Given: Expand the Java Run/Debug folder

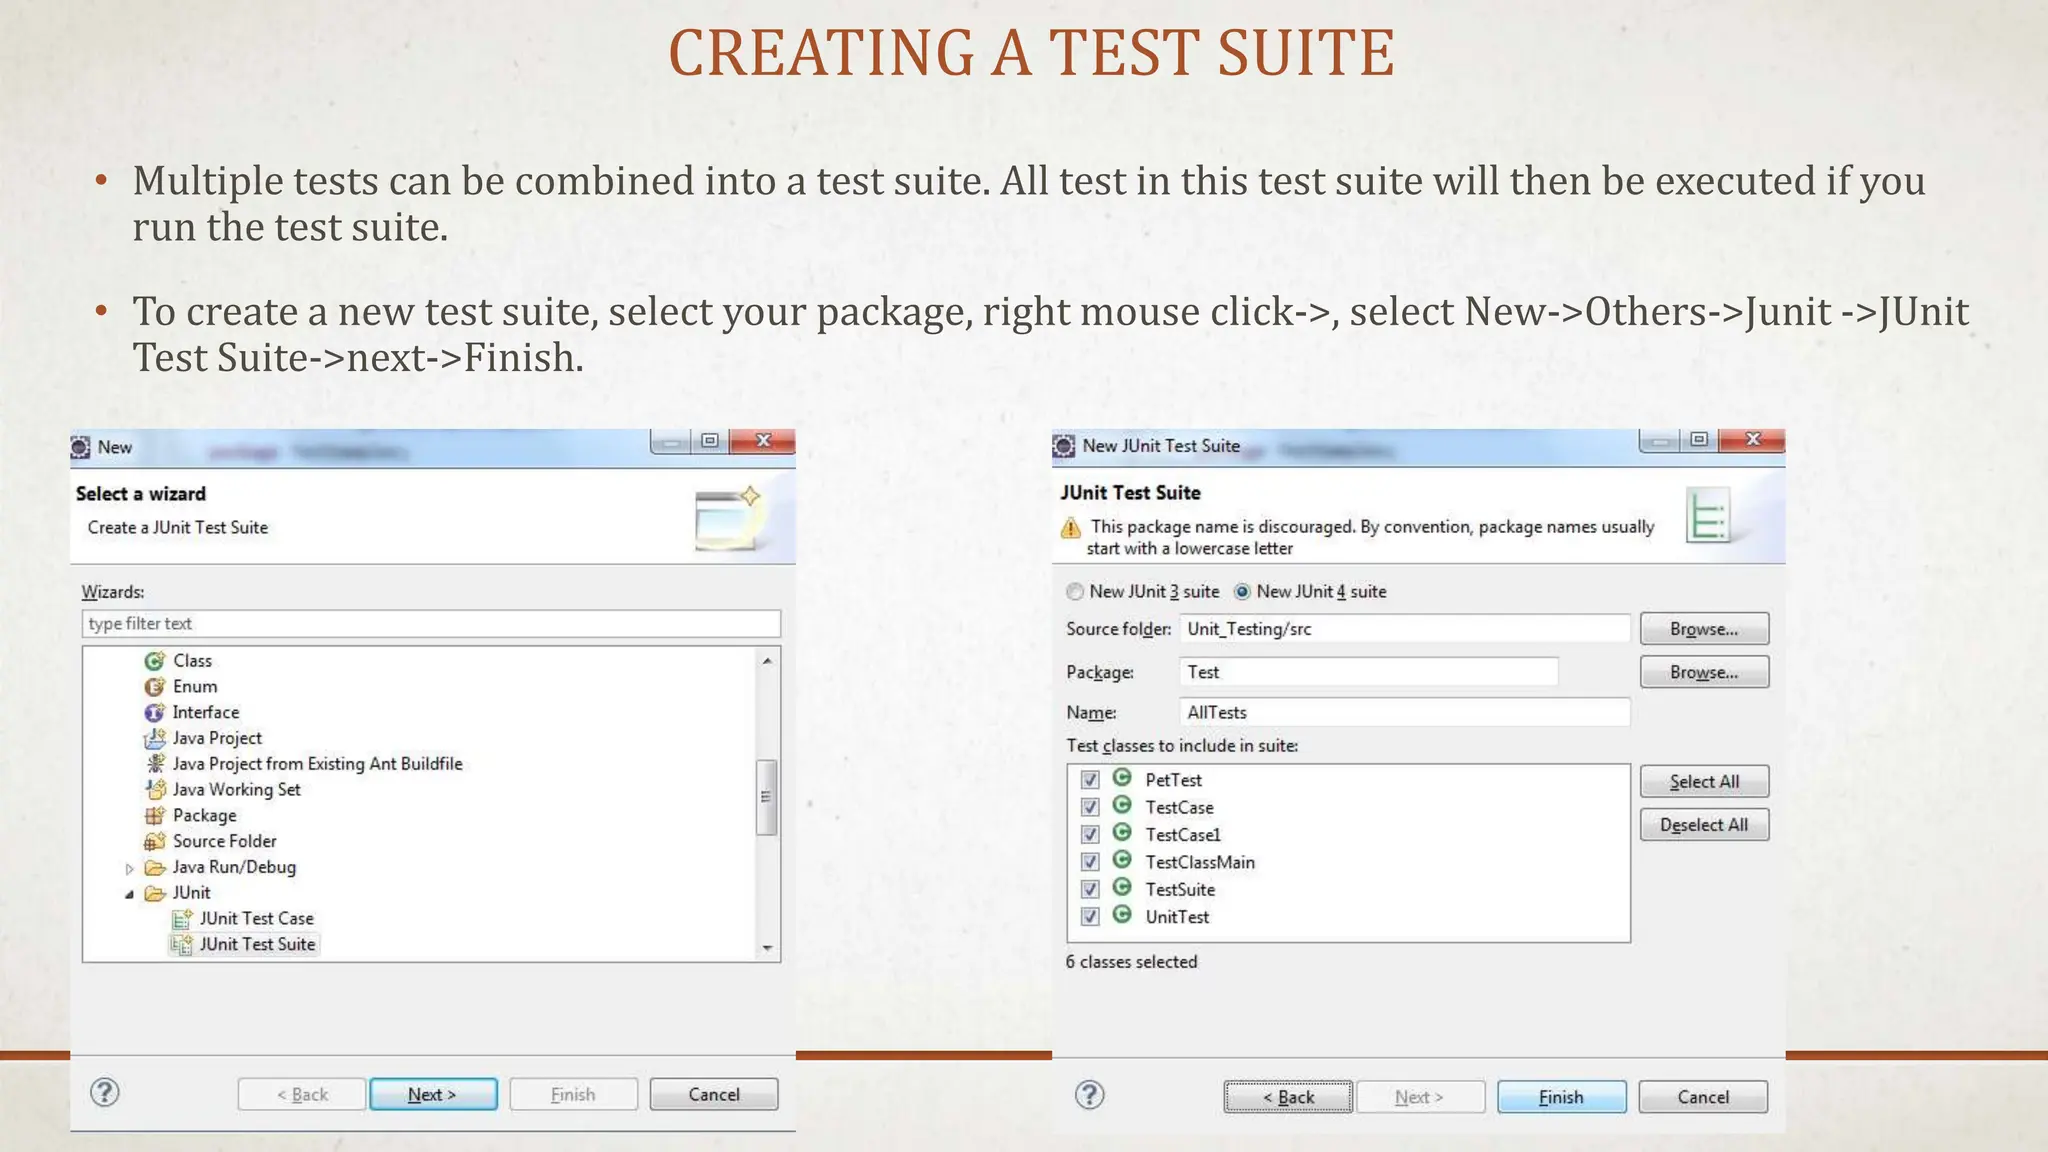Looking at the screenshot, I should [129, 868].
